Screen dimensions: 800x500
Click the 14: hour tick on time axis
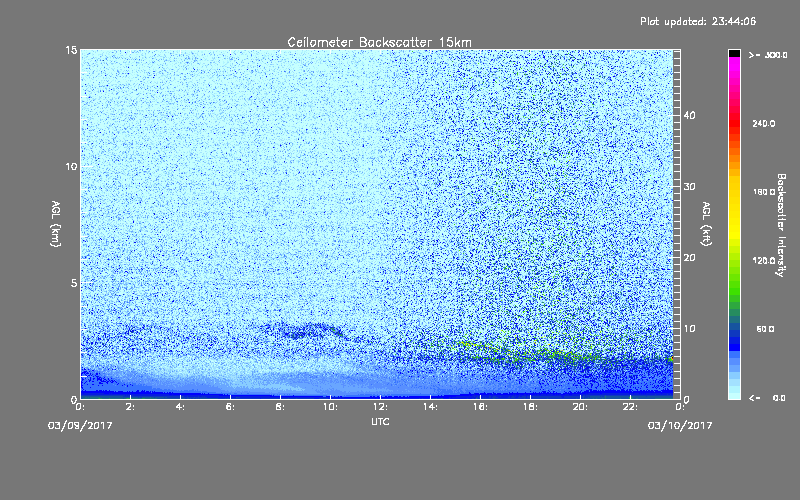[431, 407]
